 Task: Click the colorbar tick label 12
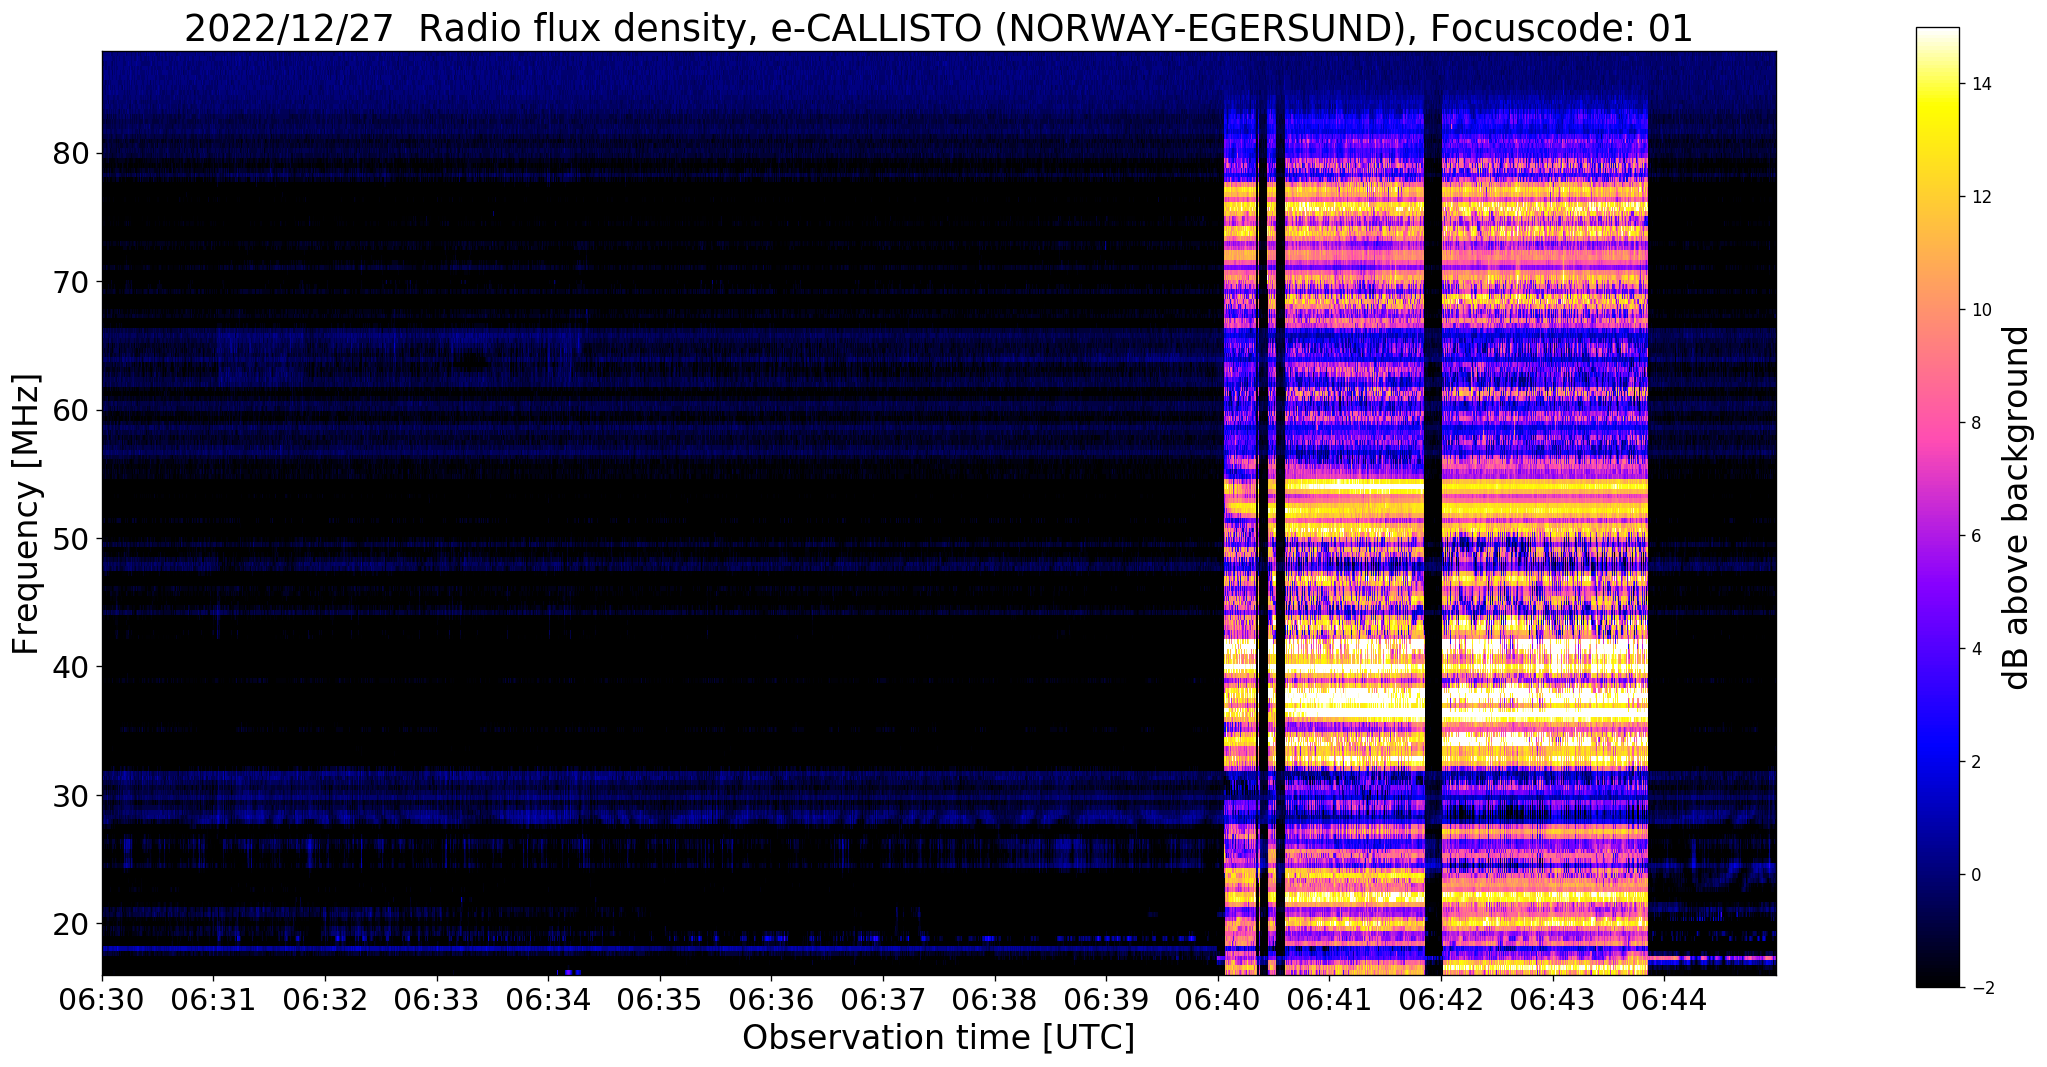click(1981, 197)
